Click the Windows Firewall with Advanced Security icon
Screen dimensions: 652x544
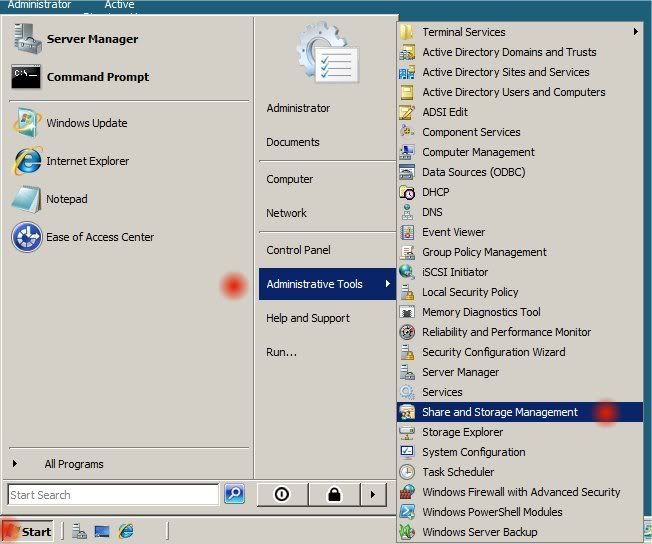[407, 492]
